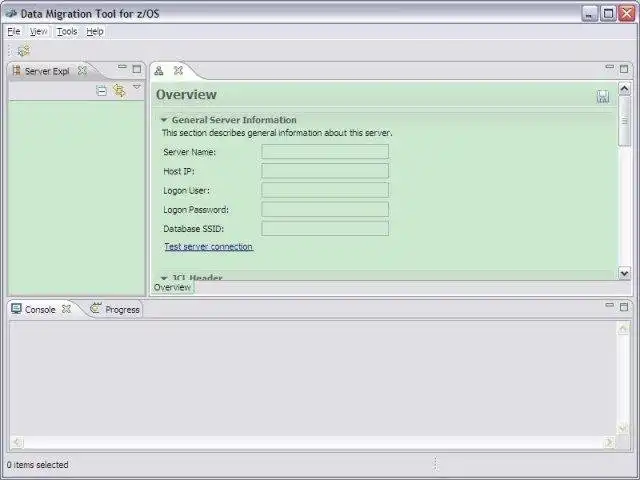This screenshot has height=480, width=640.
Task: Open the Tools menu
Action: pyautogui.click(x=67, y=31)
